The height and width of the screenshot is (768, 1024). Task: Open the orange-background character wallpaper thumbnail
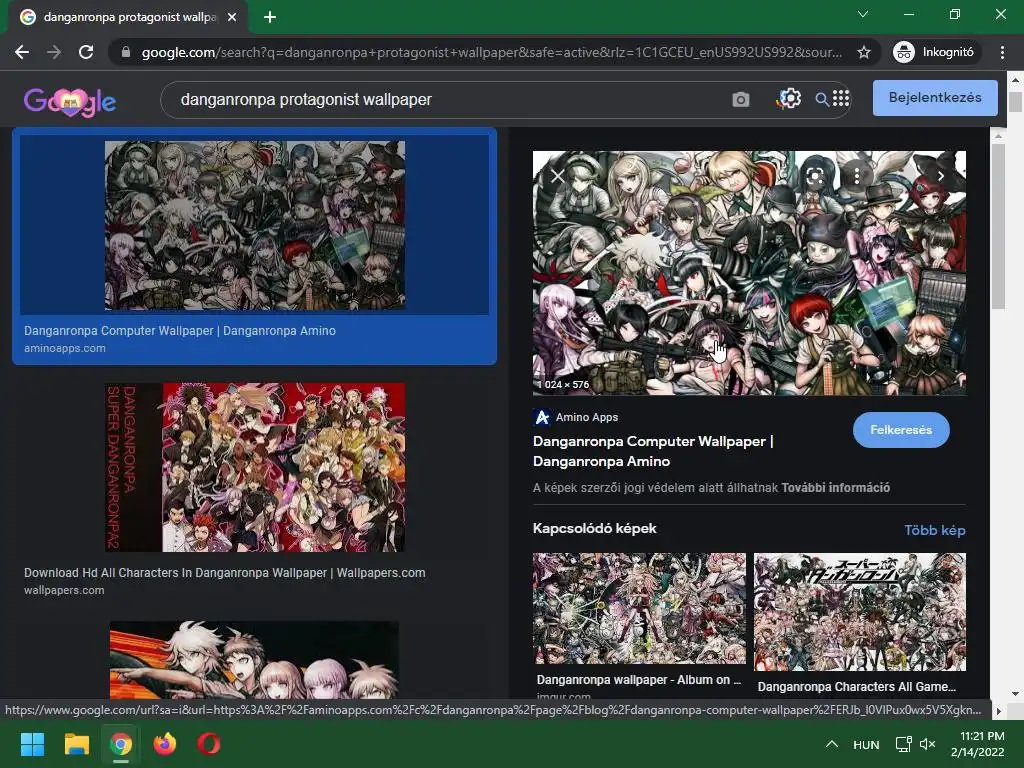254,660
